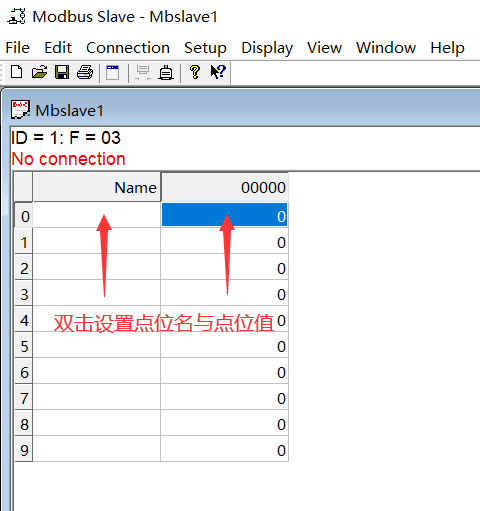Open the Window menu

point(386,48)
